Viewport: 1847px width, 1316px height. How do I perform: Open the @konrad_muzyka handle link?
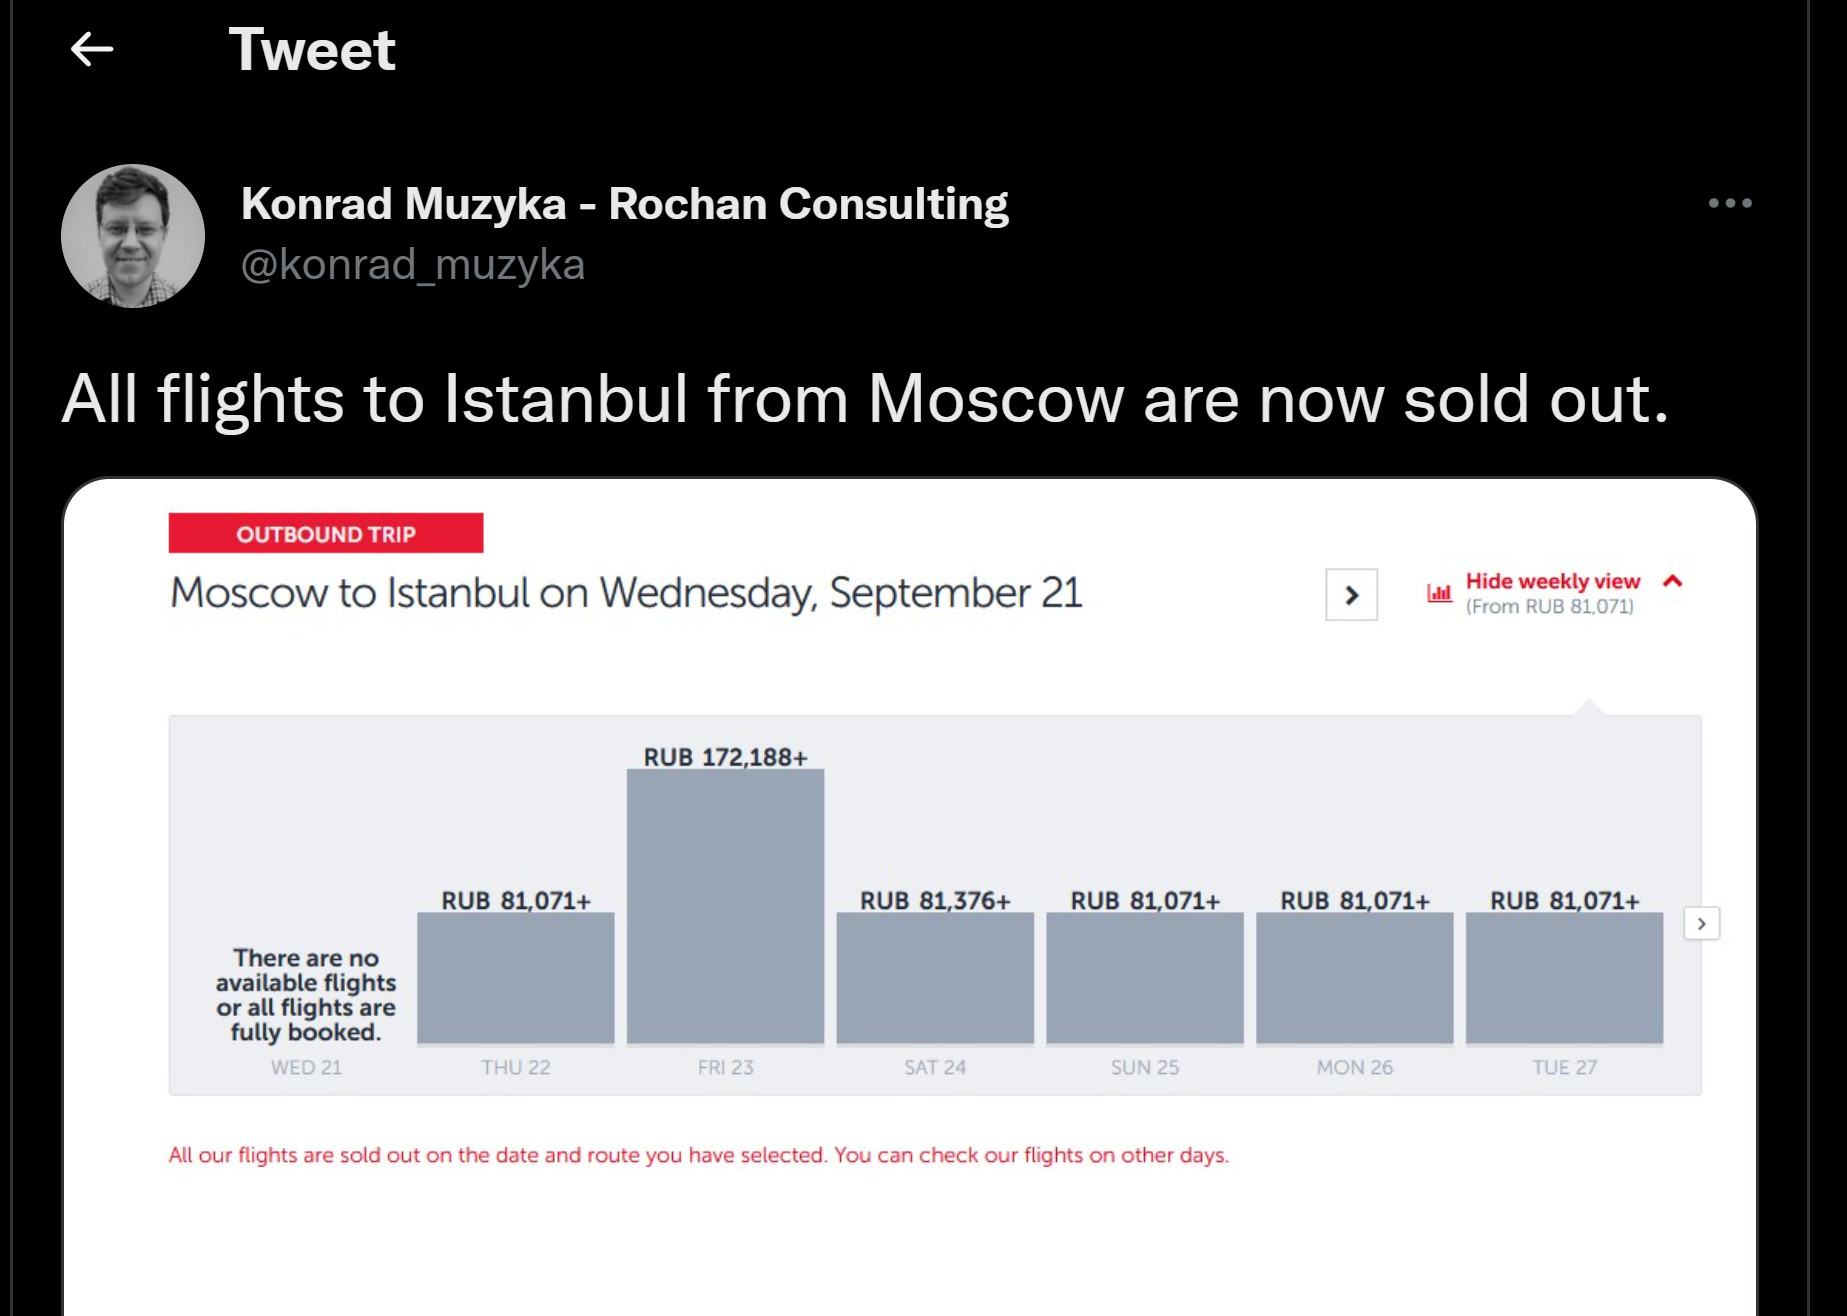(x=412, y=265)
